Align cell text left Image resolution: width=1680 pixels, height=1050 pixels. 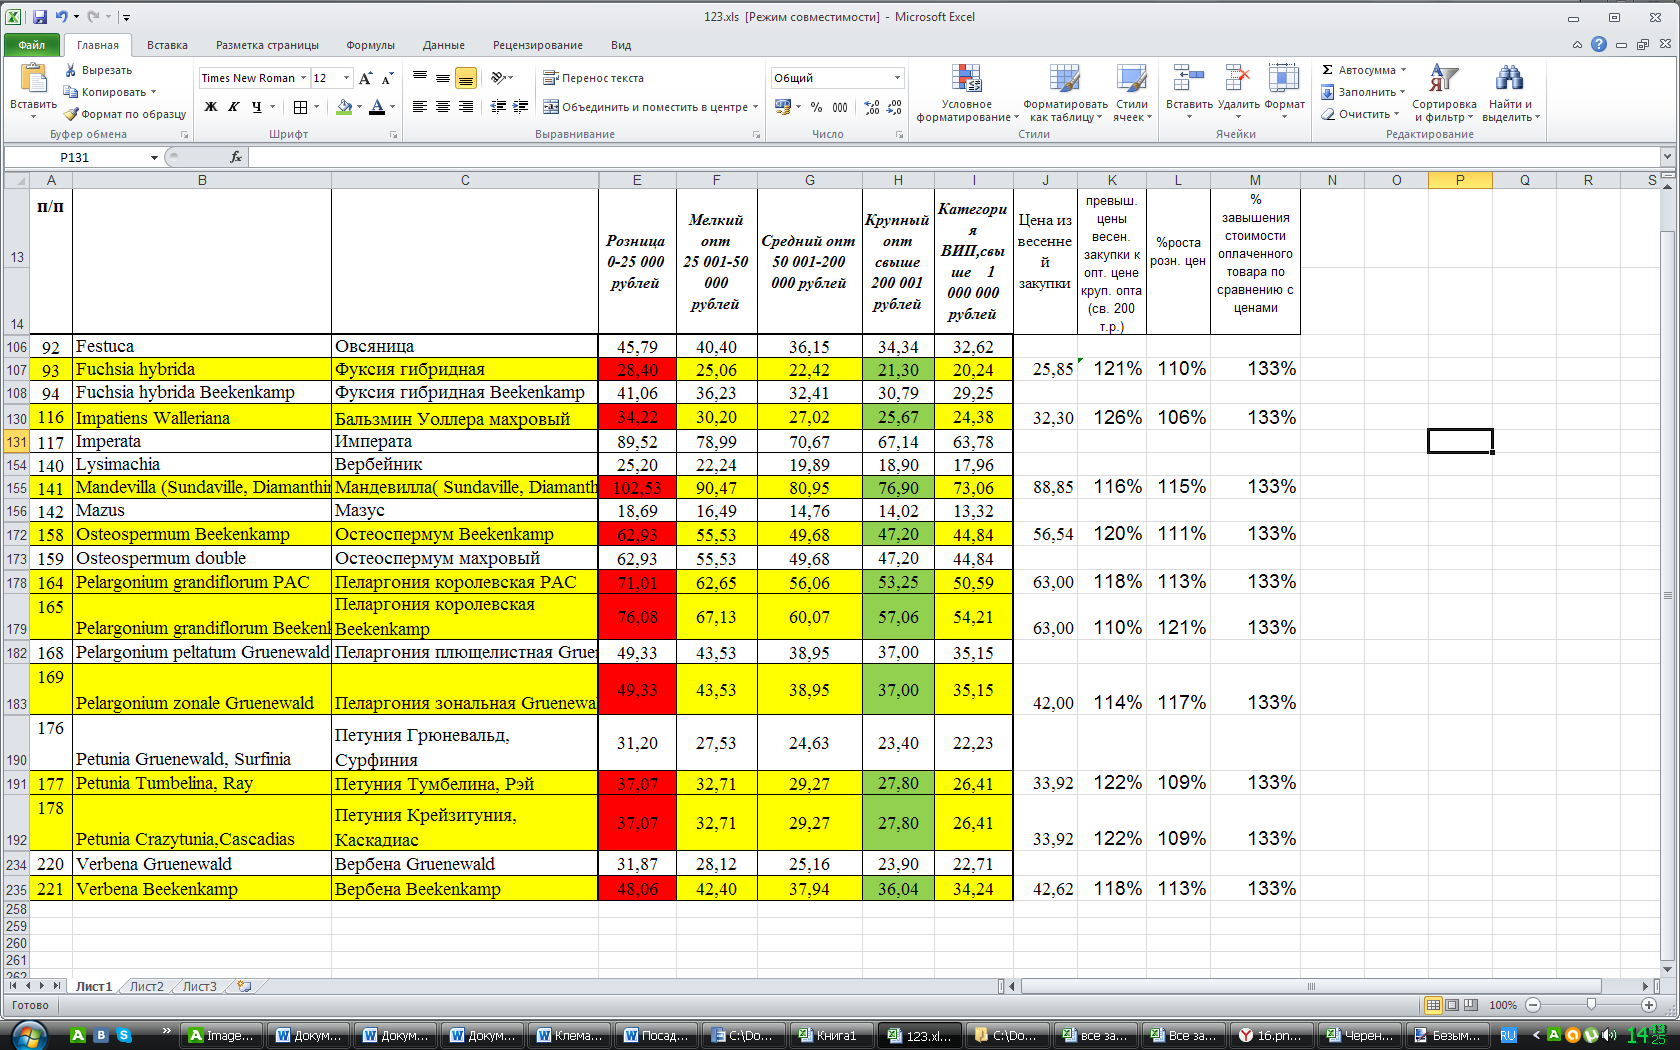[420, 107]
